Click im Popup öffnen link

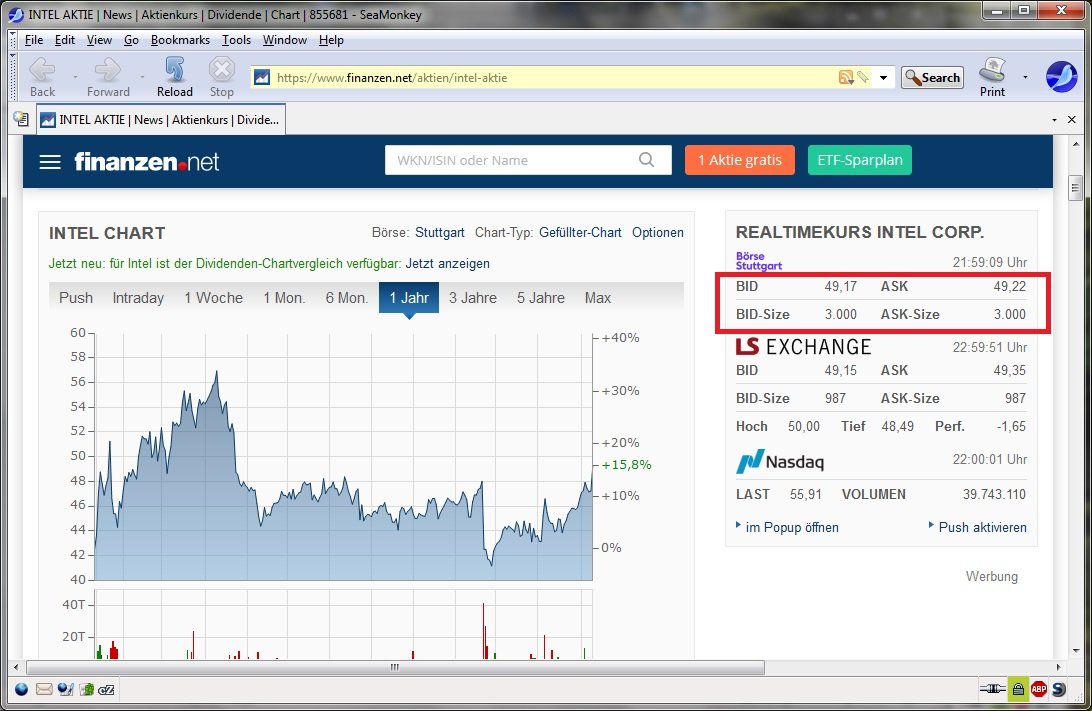pyautogui.click(x=792, y=527)
